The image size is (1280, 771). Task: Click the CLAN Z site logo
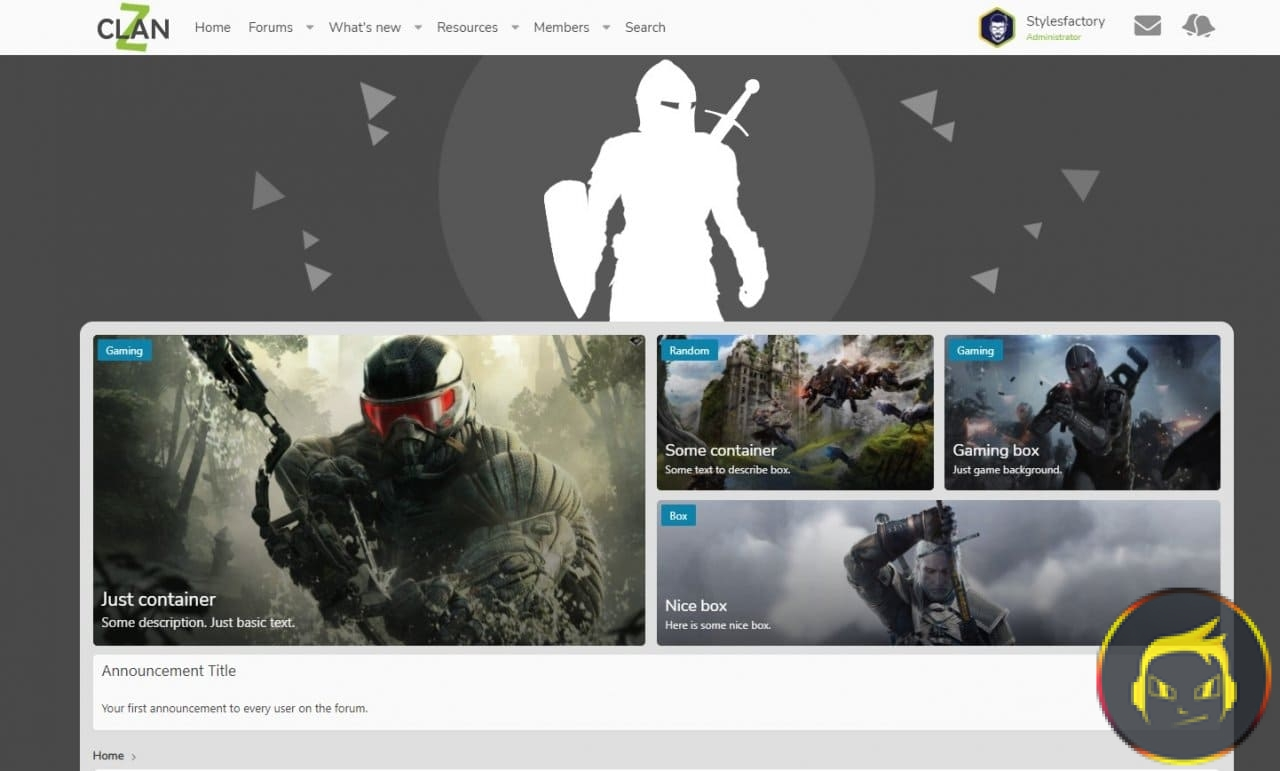click(133, 27)
